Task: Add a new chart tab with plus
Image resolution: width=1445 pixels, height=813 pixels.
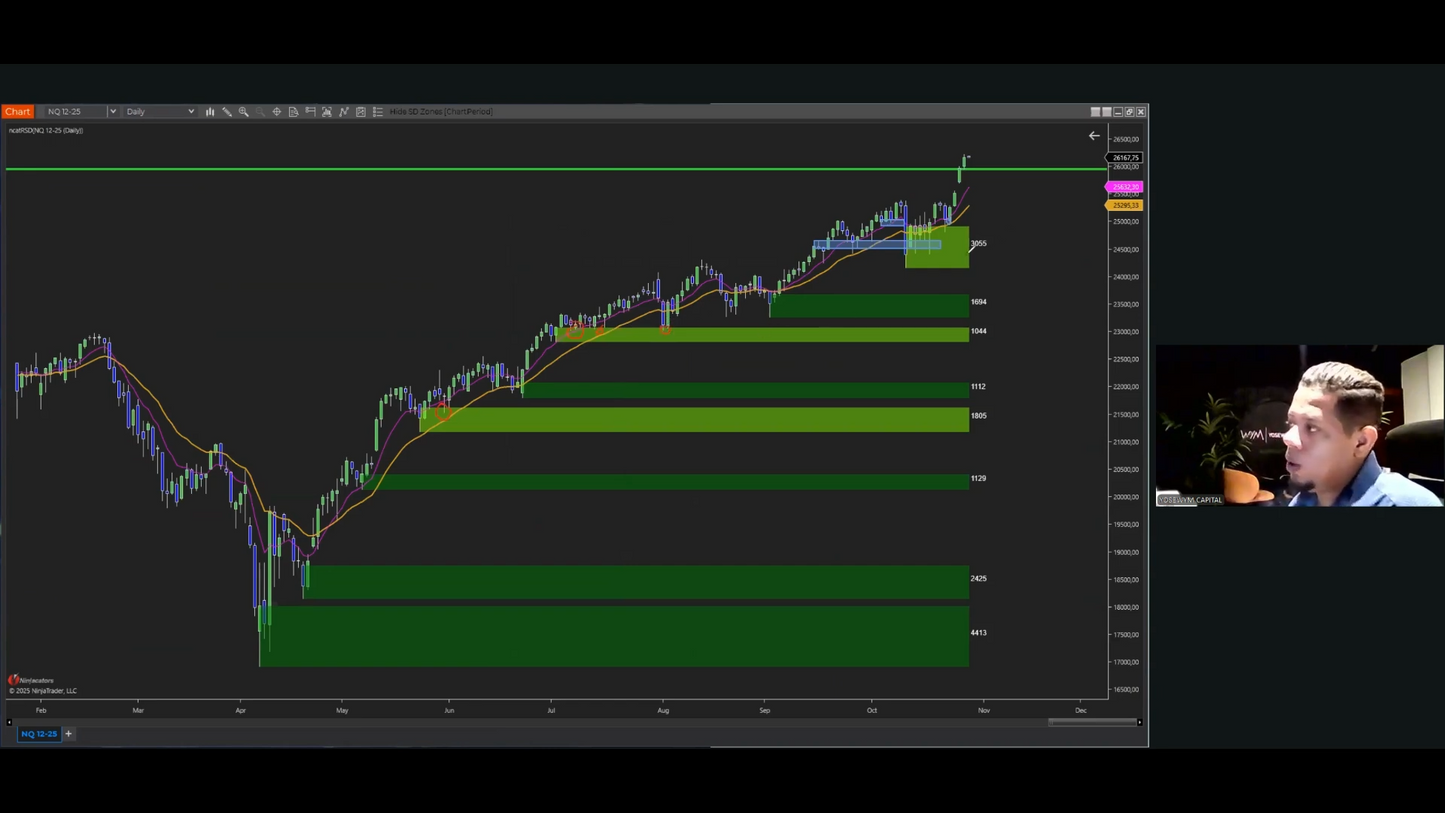Action: pos(69,734)
